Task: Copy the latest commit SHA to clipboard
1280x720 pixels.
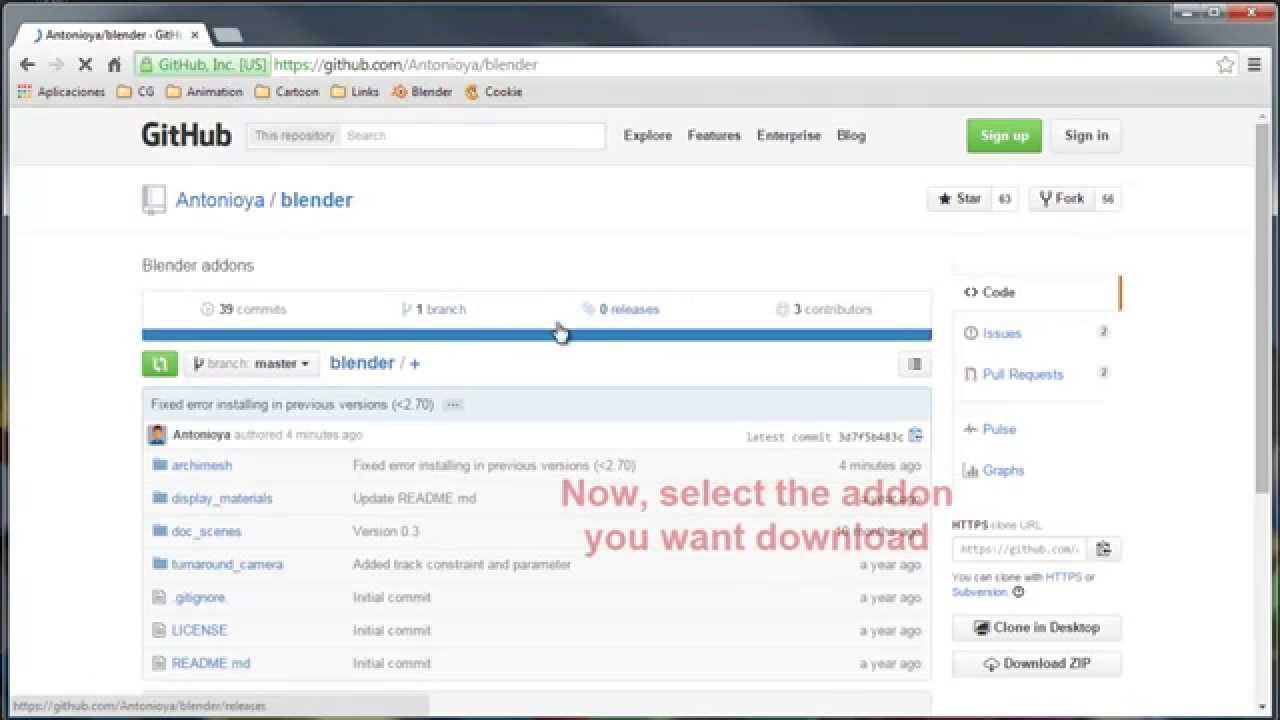Action: (916, 436)
